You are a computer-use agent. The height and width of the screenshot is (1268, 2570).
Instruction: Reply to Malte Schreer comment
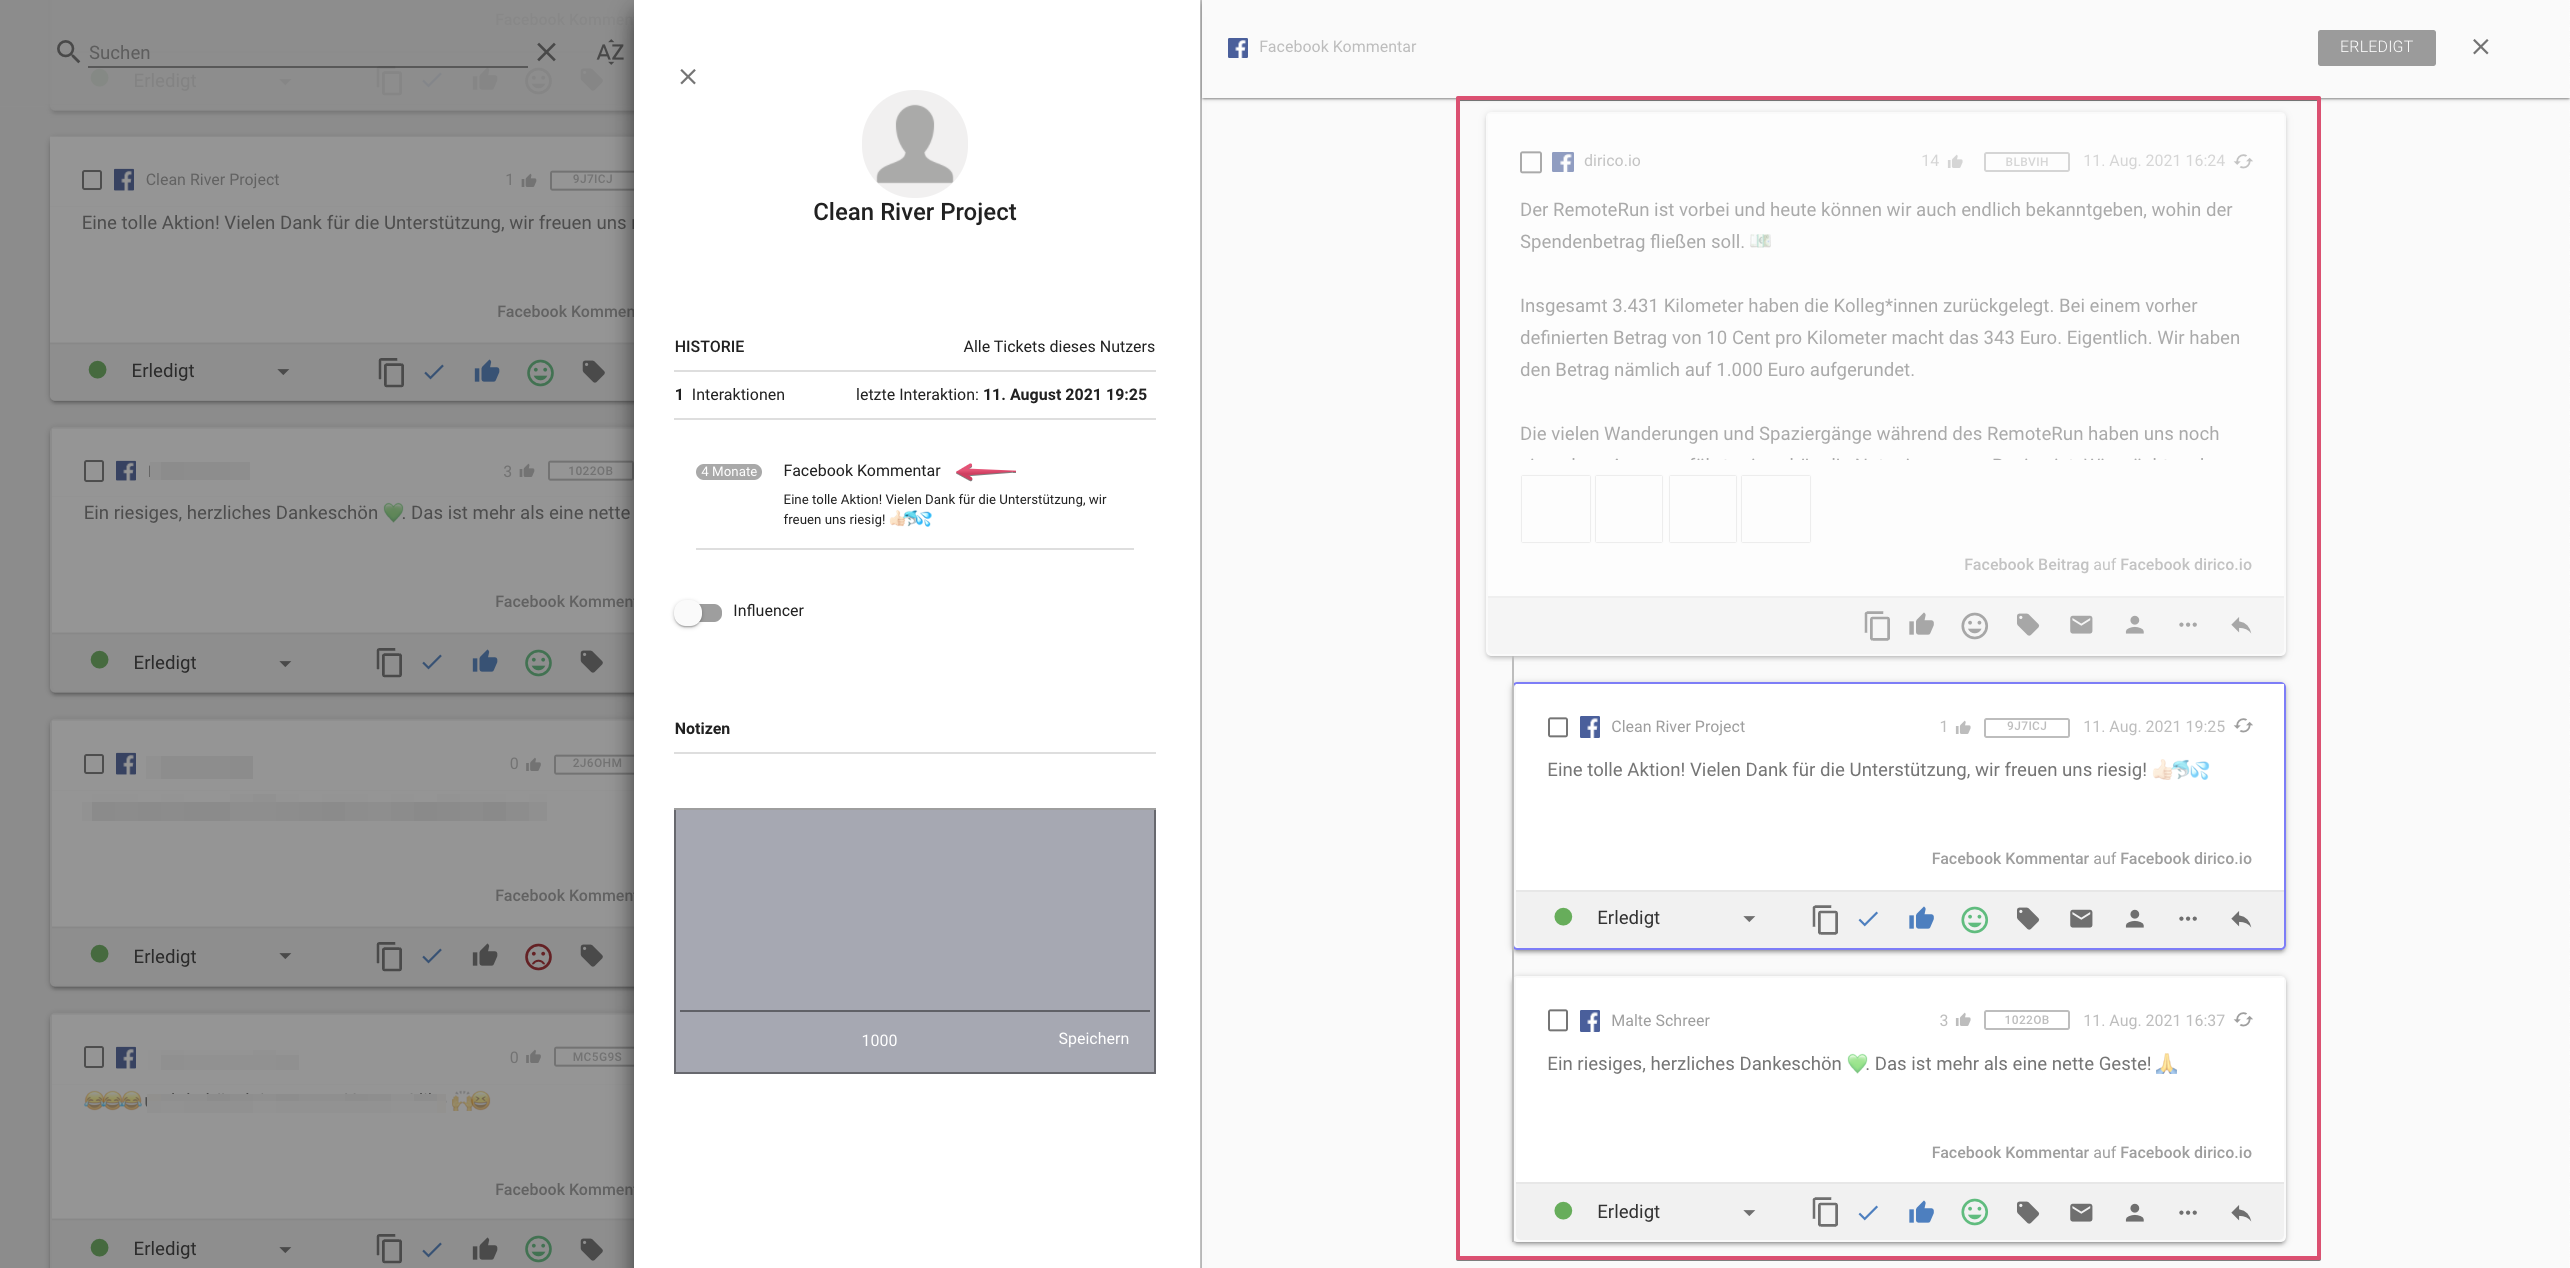click(2241, 1213)
